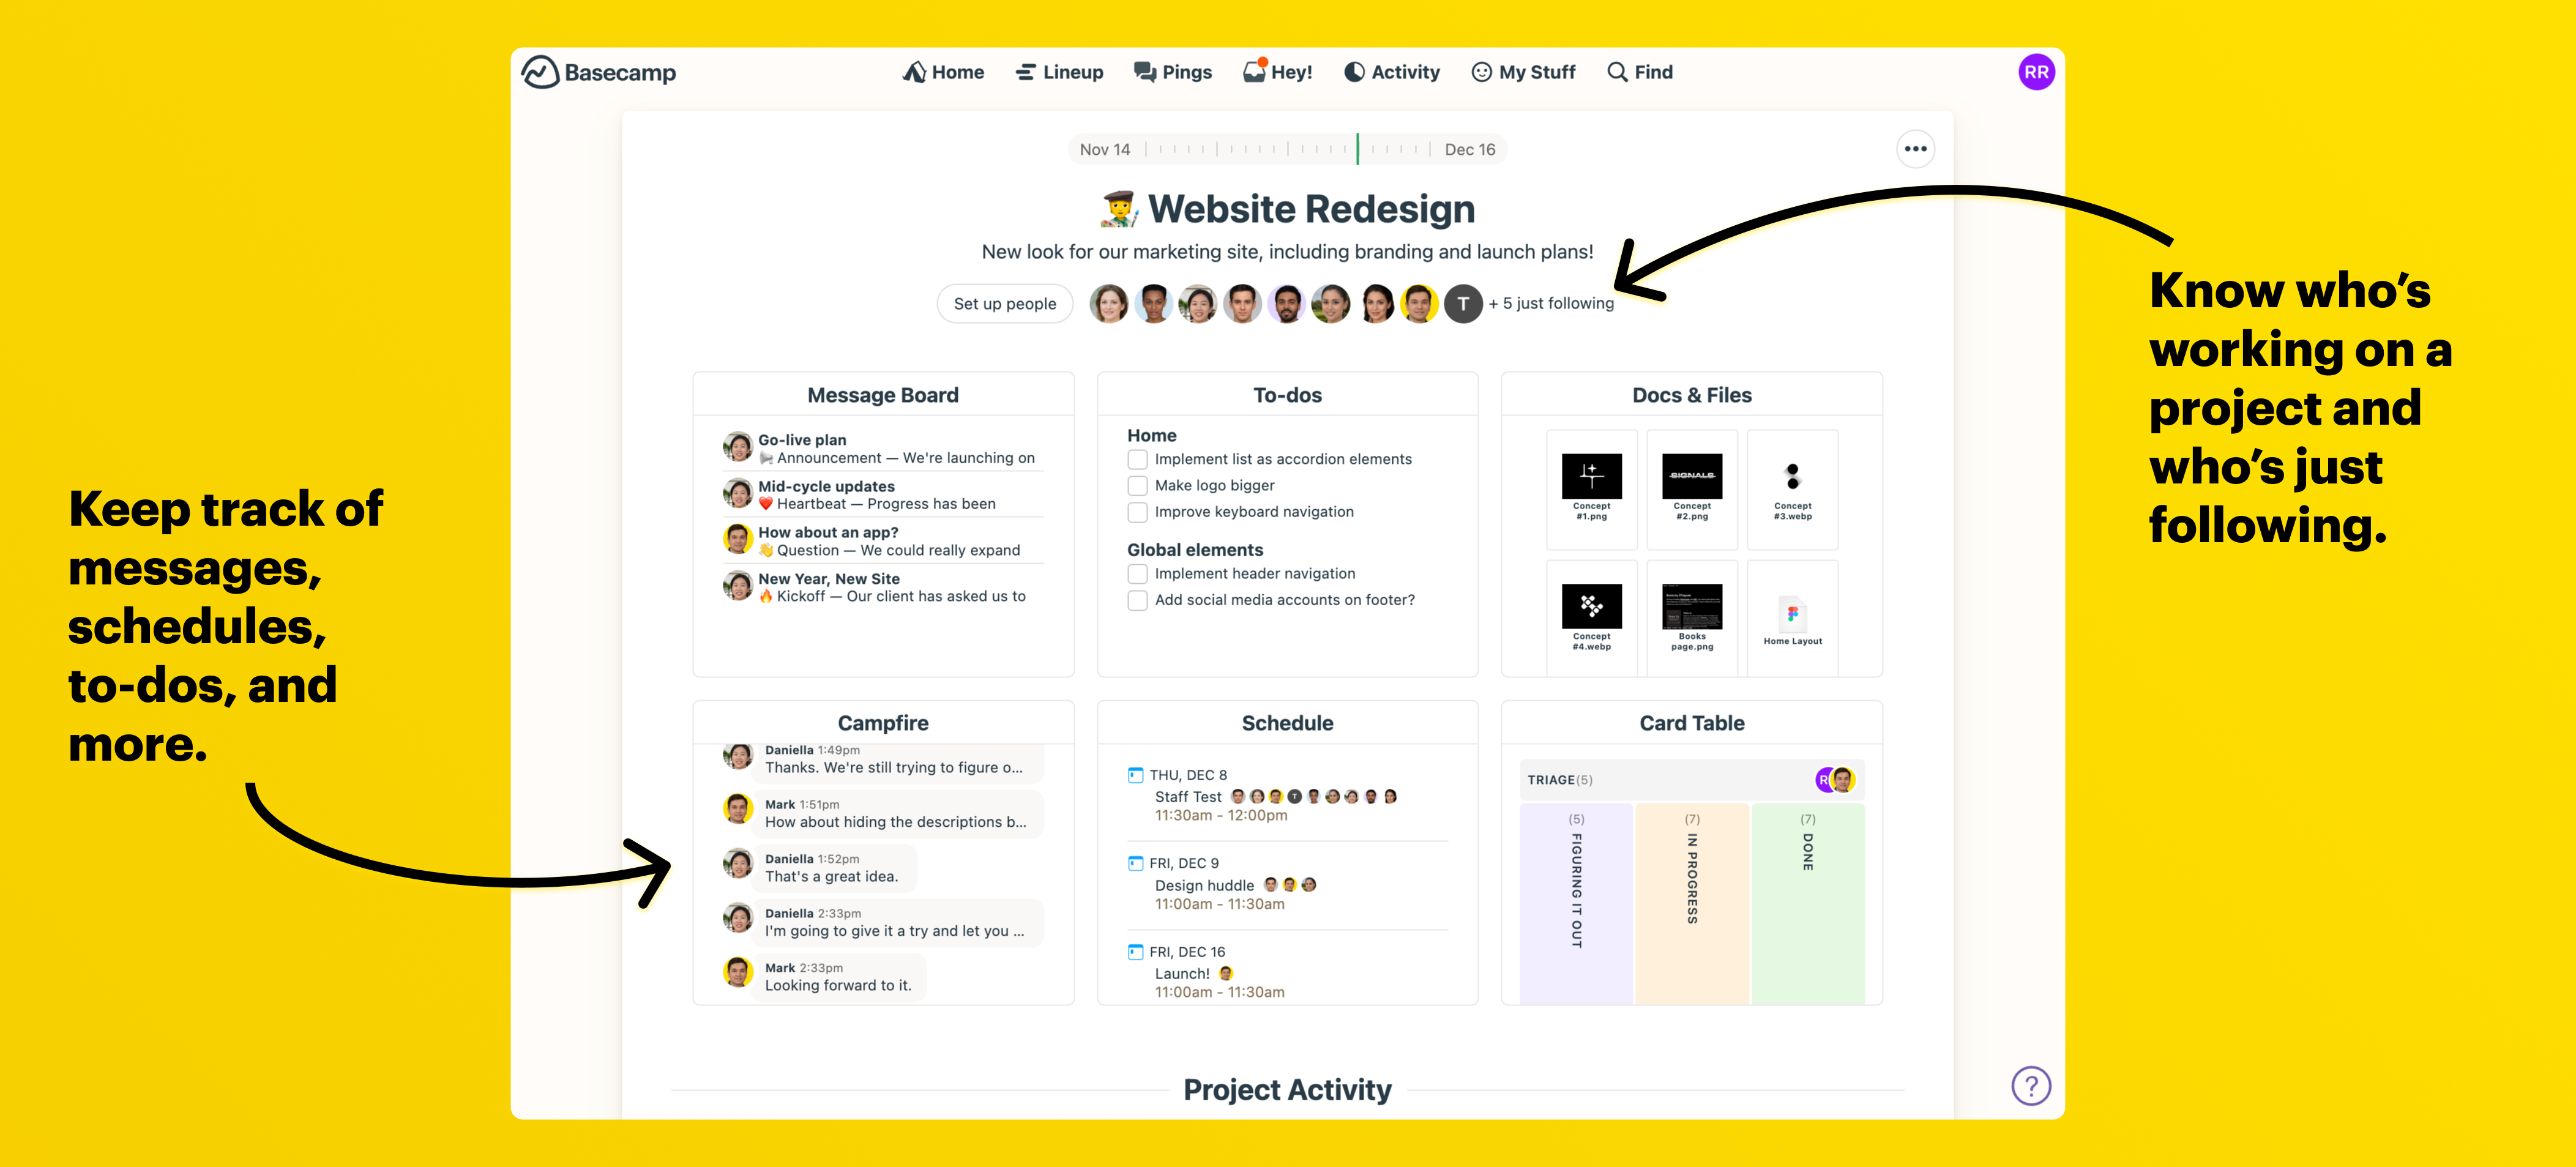Toggle the Implement list as accordion checkbox
2576x1167 pixels.
[1137, 458]
